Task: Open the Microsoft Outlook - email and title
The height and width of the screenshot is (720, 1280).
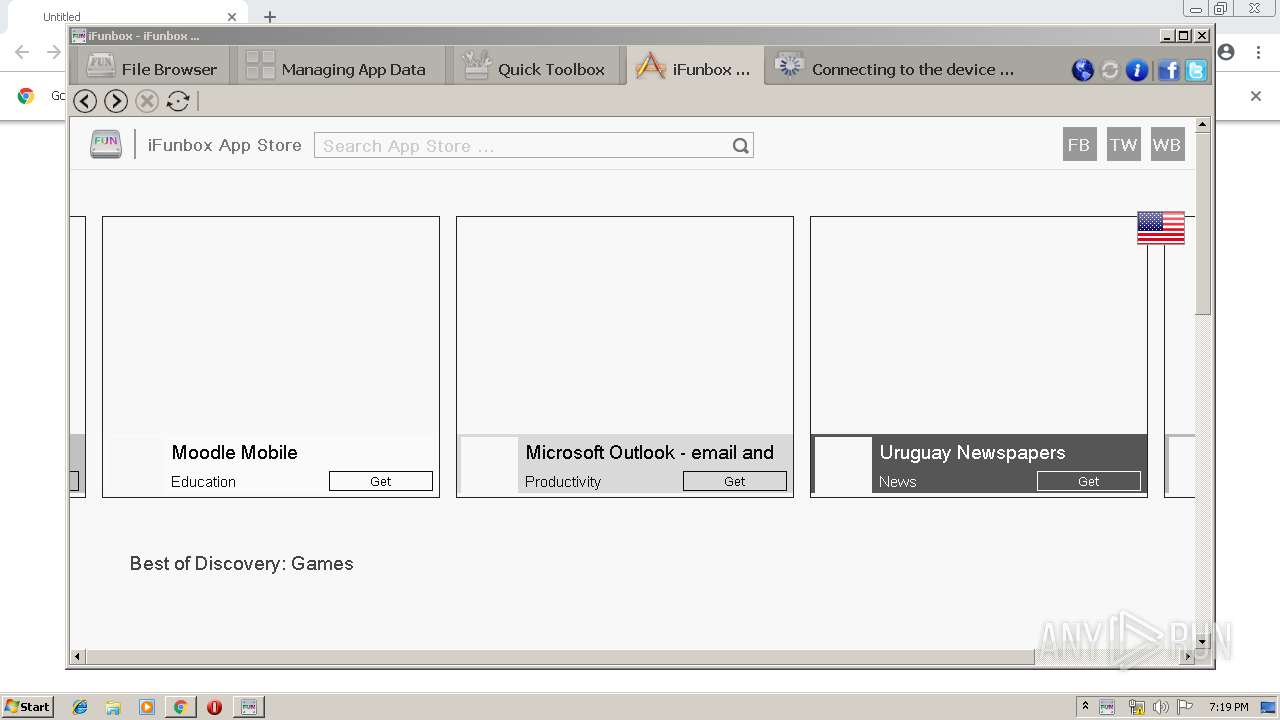Action: (650, 452)
